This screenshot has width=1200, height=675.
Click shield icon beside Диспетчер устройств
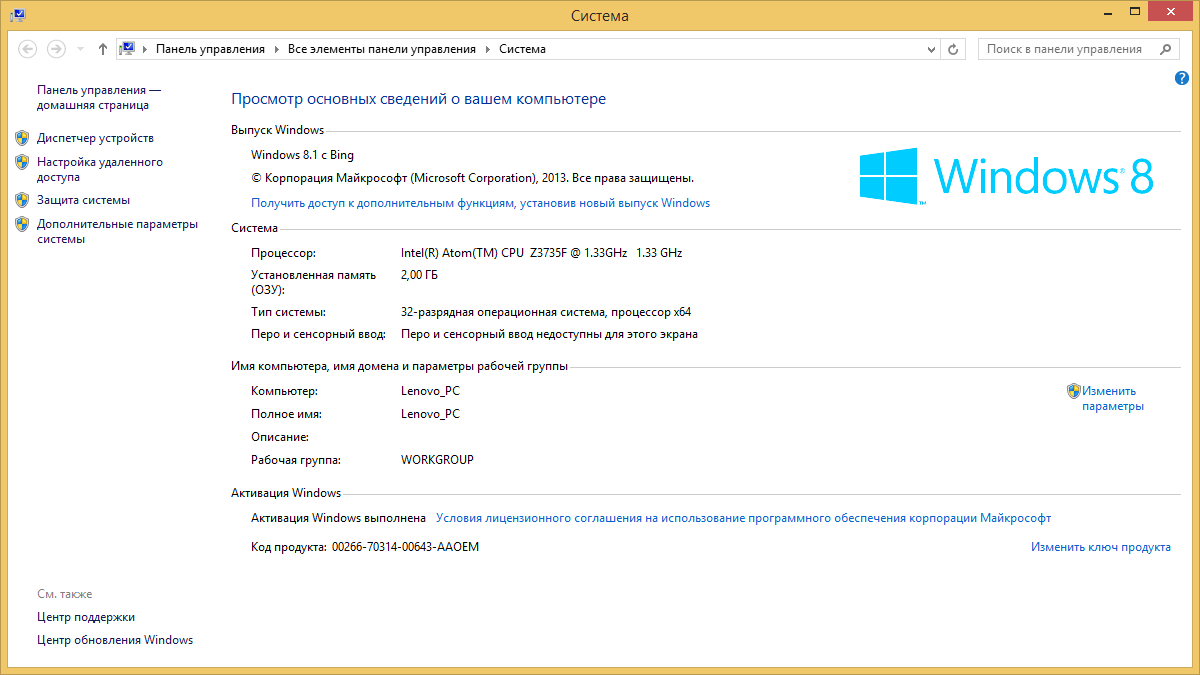point(22,137)
